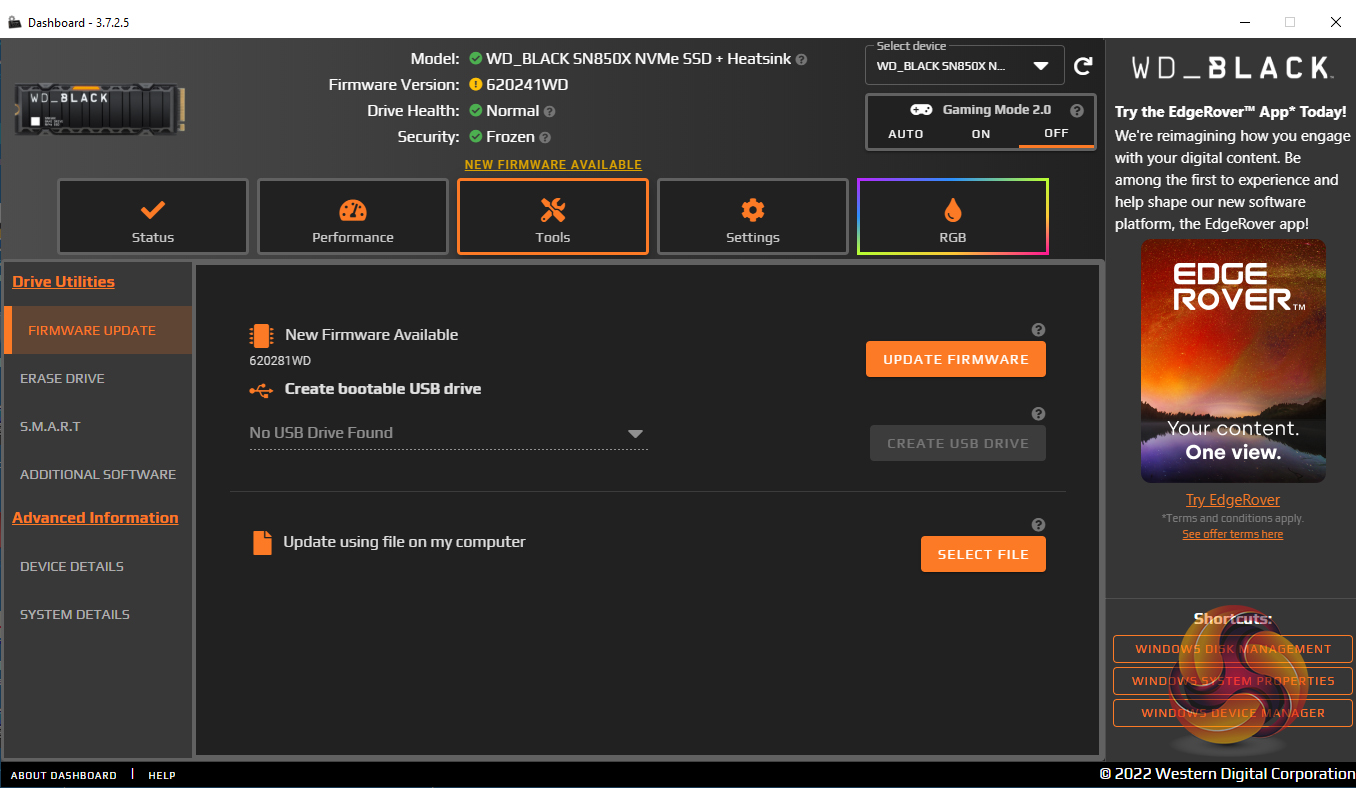Click the Drive Health status check icon

pyautogui.click(x=476, y=111)
